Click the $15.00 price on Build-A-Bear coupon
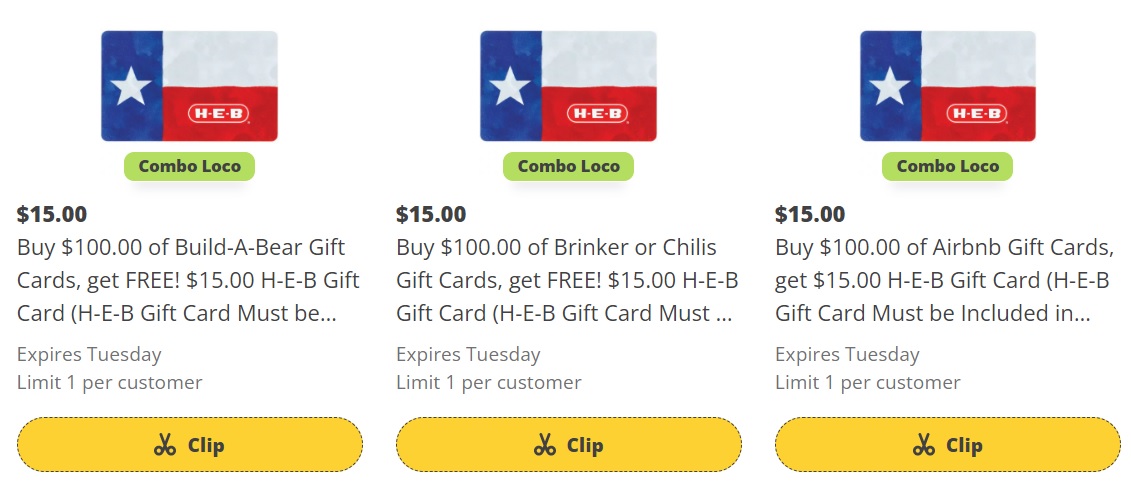 [52, 214]
